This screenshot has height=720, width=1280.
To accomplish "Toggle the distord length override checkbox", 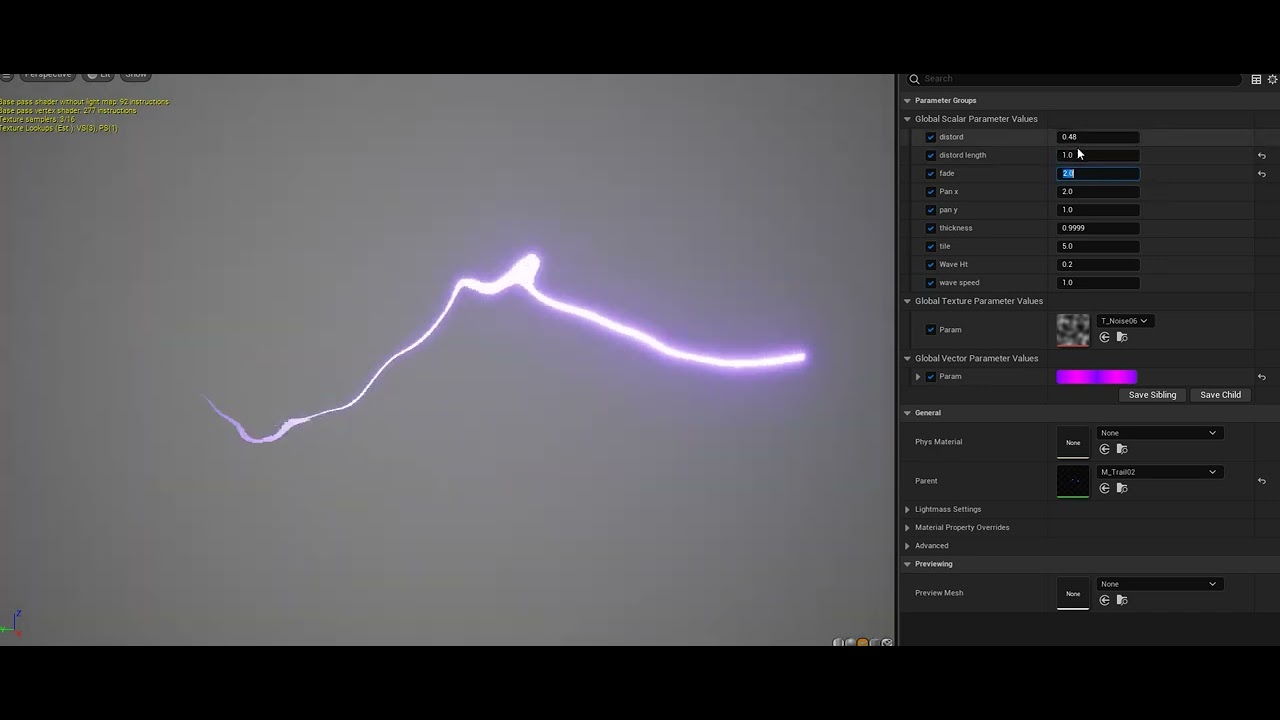I will pyautogui.click(x=931, y=155).
